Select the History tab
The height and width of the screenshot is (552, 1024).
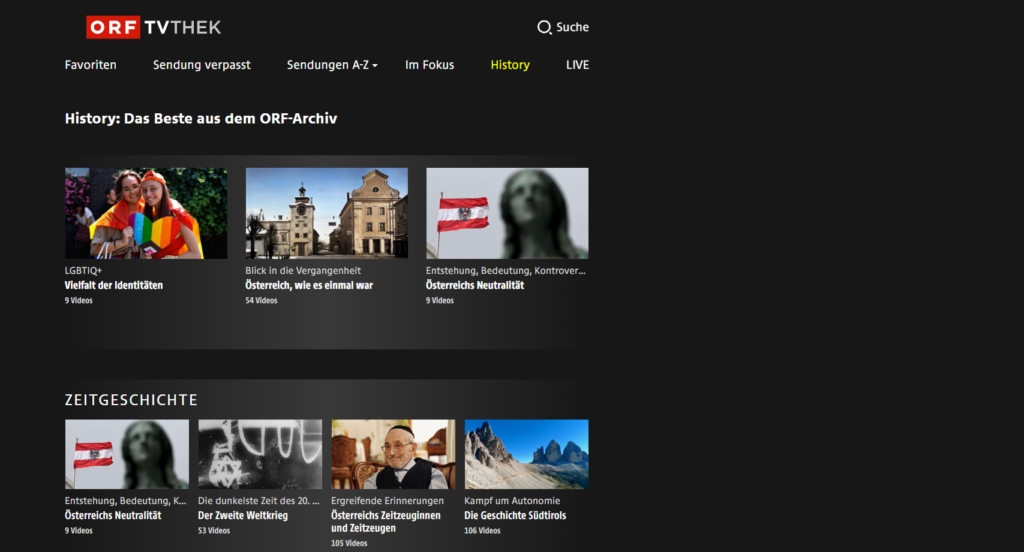(510, 65)
